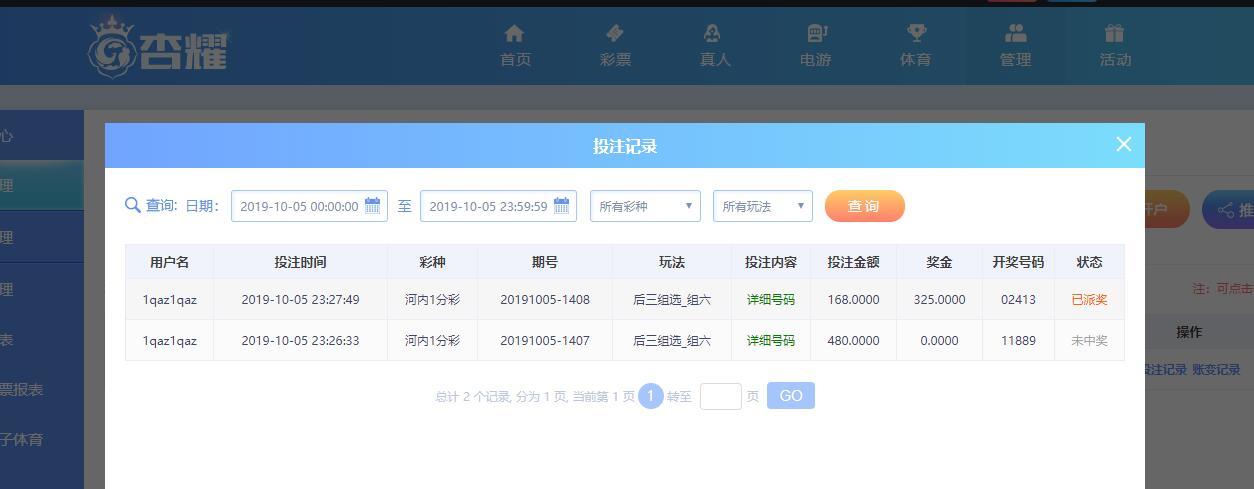Open 详细号码 for period 20191005-1408
The image size is (1254, 489).
pyautogui.click(x=770, y=299)
